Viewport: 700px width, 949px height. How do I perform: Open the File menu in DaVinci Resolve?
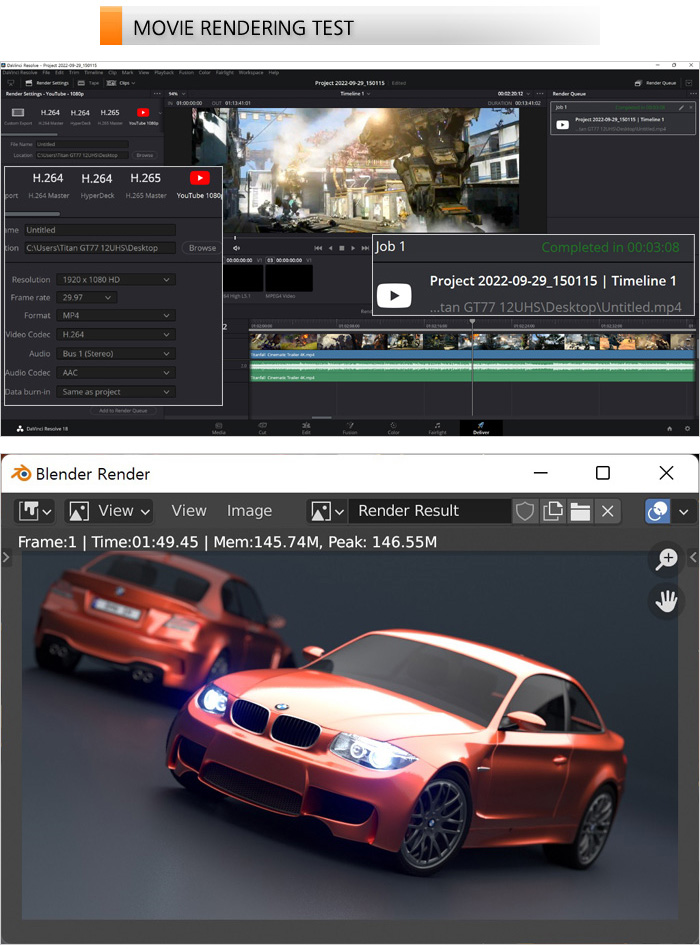pyautogui.click(x=46, y=73)
